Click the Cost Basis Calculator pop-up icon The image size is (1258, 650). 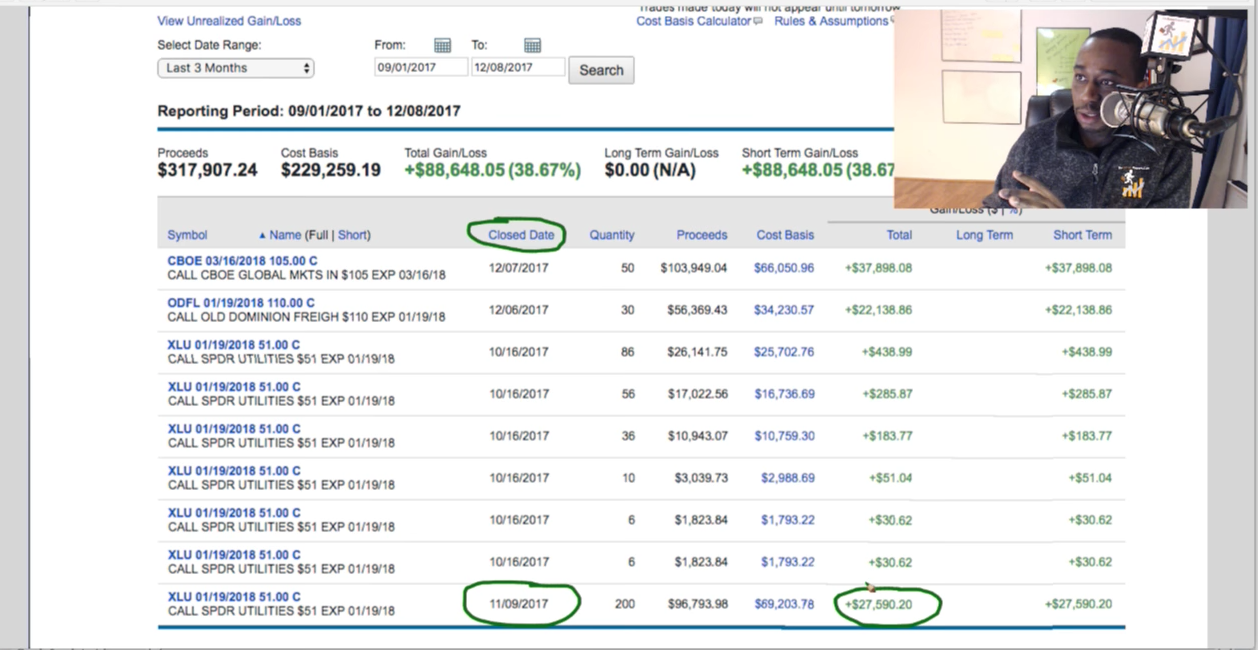click(758, 21)
